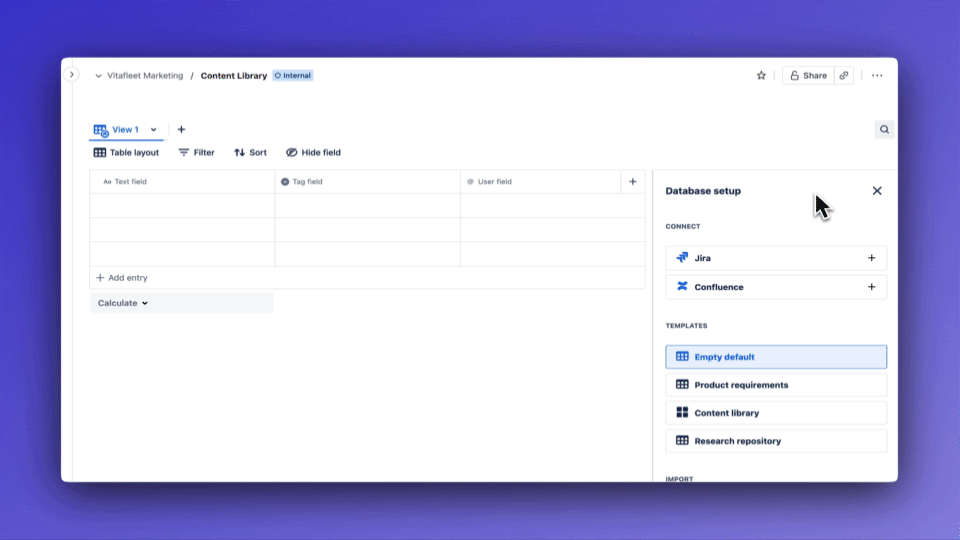Click the Tag field column header
Screen dimensions: 960x540
(x=367, y=182)
